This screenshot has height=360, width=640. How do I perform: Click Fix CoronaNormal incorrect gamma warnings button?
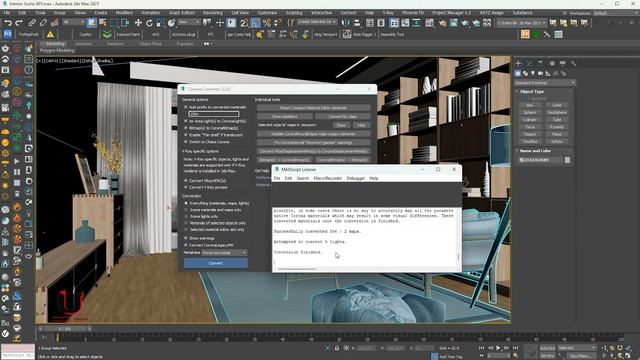point(313,142)
